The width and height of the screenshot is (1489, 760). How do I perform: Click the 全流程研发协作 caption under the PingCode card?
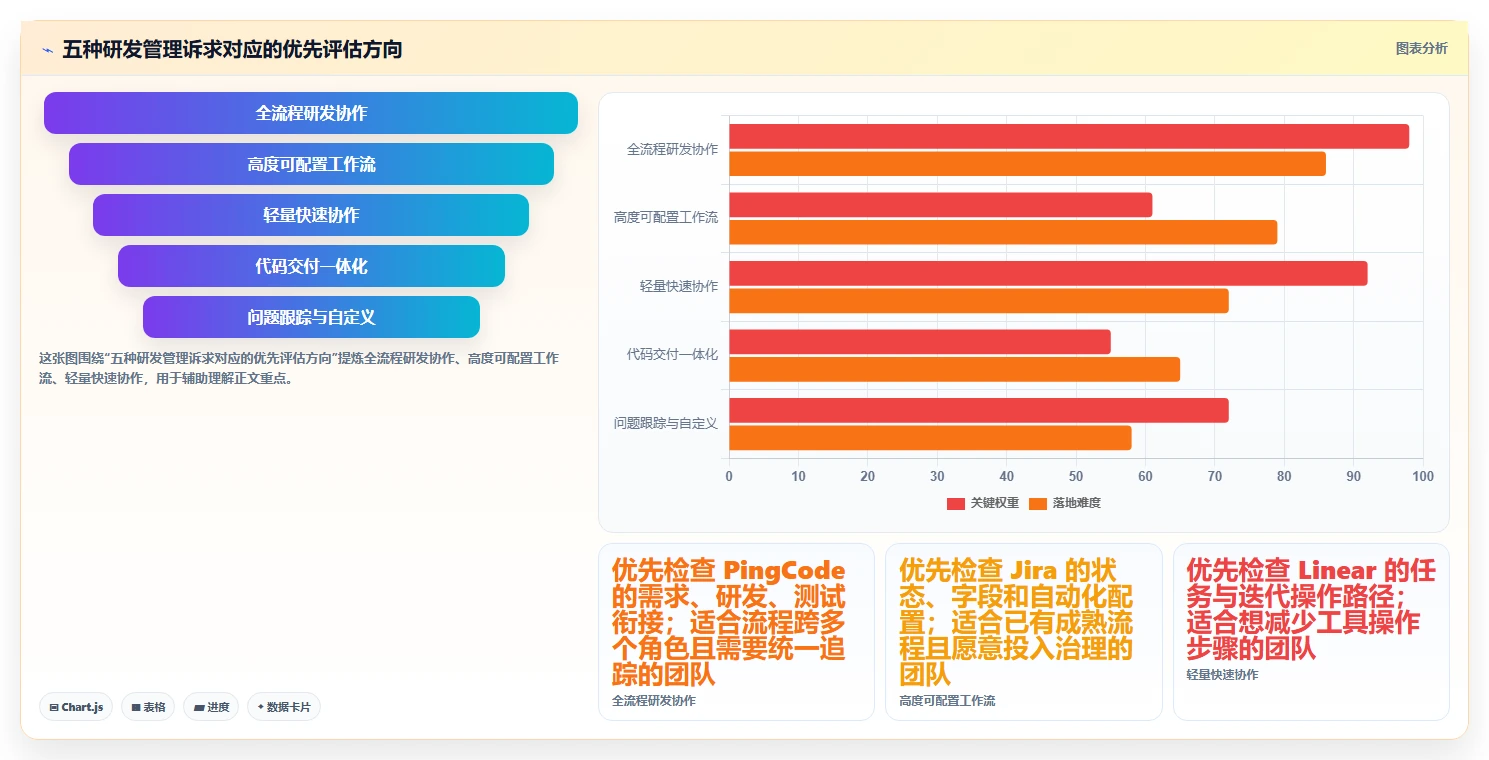[x=653, y=701]
